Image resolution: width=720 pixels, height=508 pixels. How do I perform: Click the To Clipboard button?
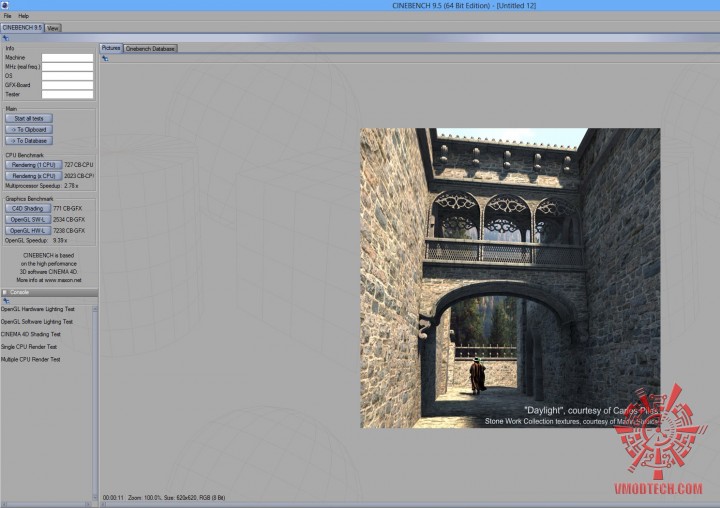tap(29, 130)
